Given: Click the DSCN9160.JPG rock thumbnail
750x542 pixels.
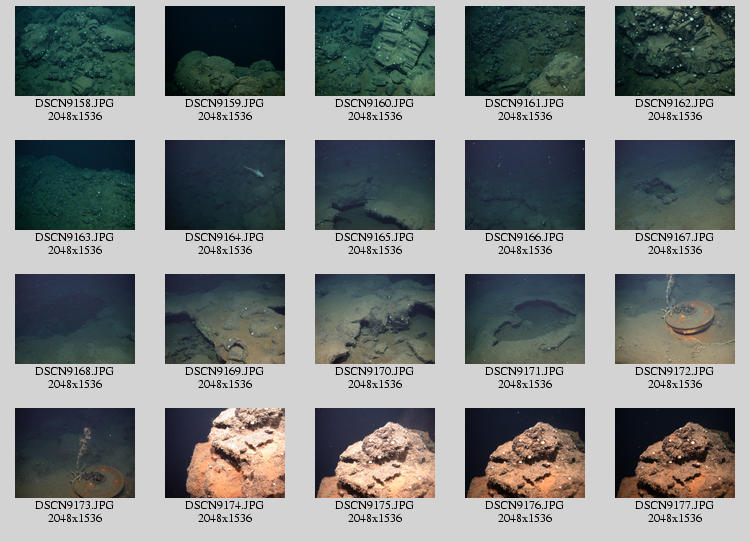Looking at the screenshot, I should tap(375, 51).
